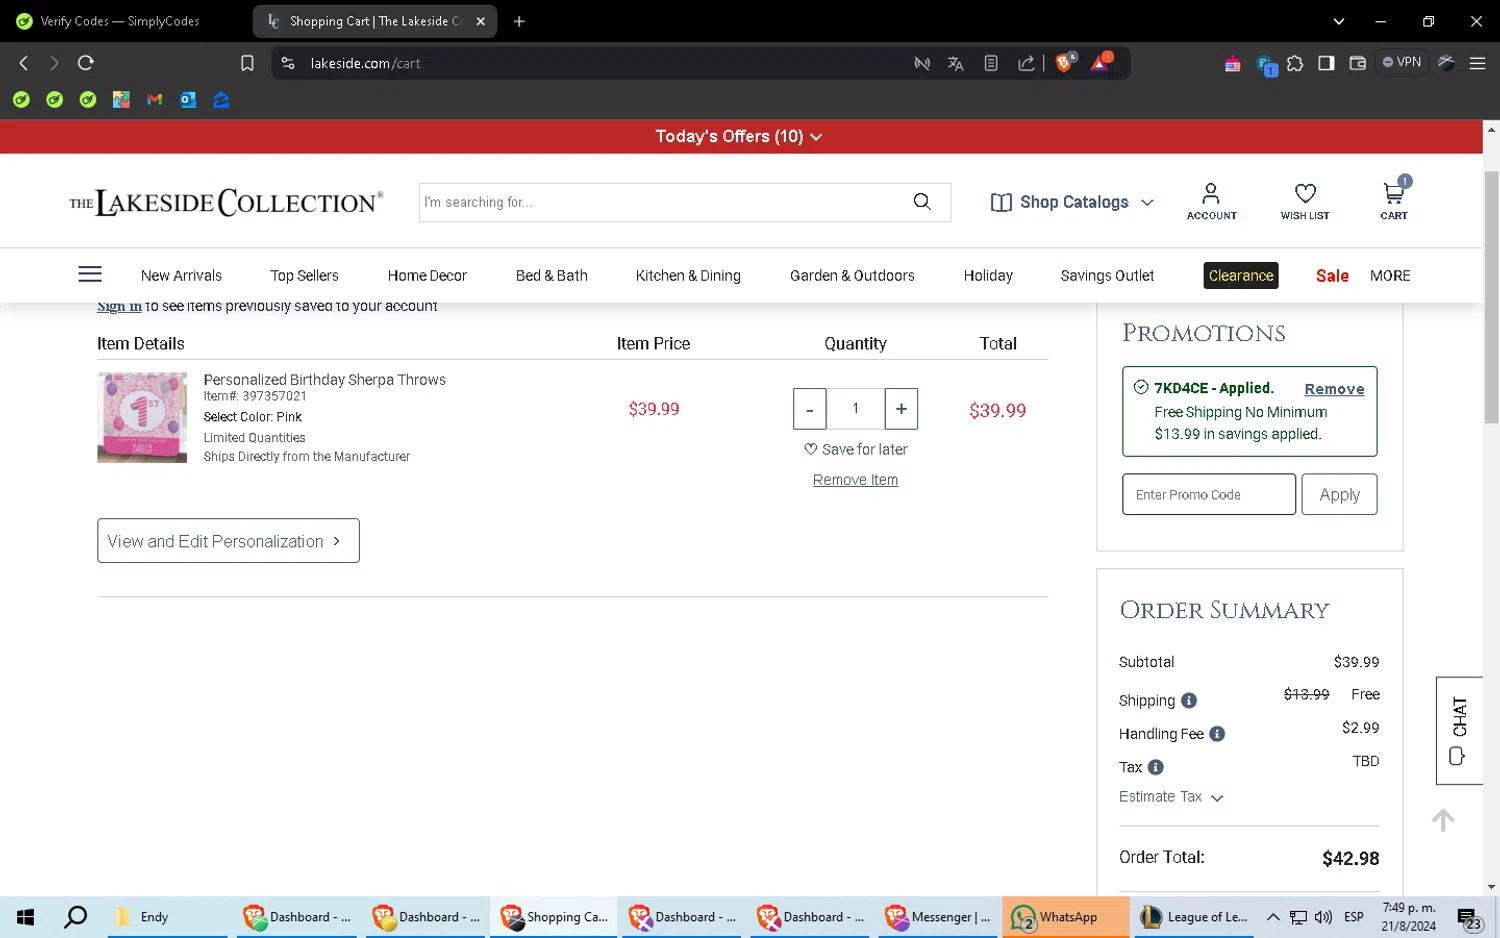1500x938 pixels.
Task: Open the Brave Rewards icon
Action: 1100,63
